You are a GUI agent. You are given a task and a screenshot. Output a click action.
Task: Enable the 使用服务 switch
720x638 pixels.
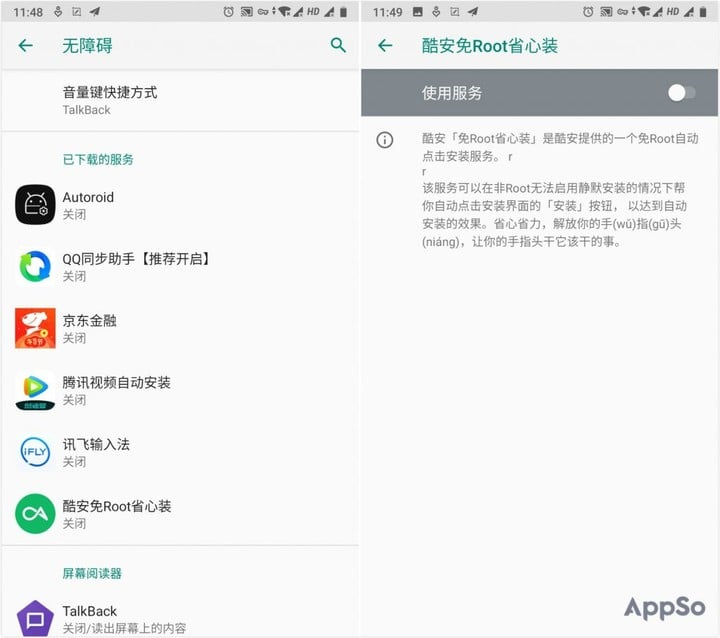681,93
